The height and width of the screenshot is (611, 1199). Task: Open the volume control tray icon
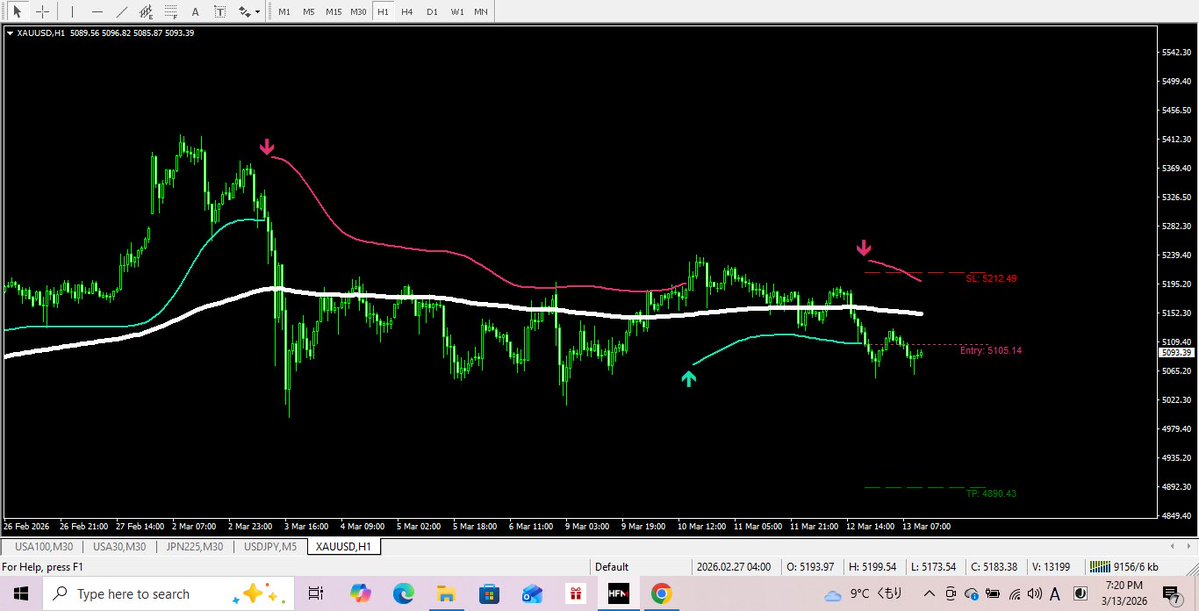coord(1035,594)
